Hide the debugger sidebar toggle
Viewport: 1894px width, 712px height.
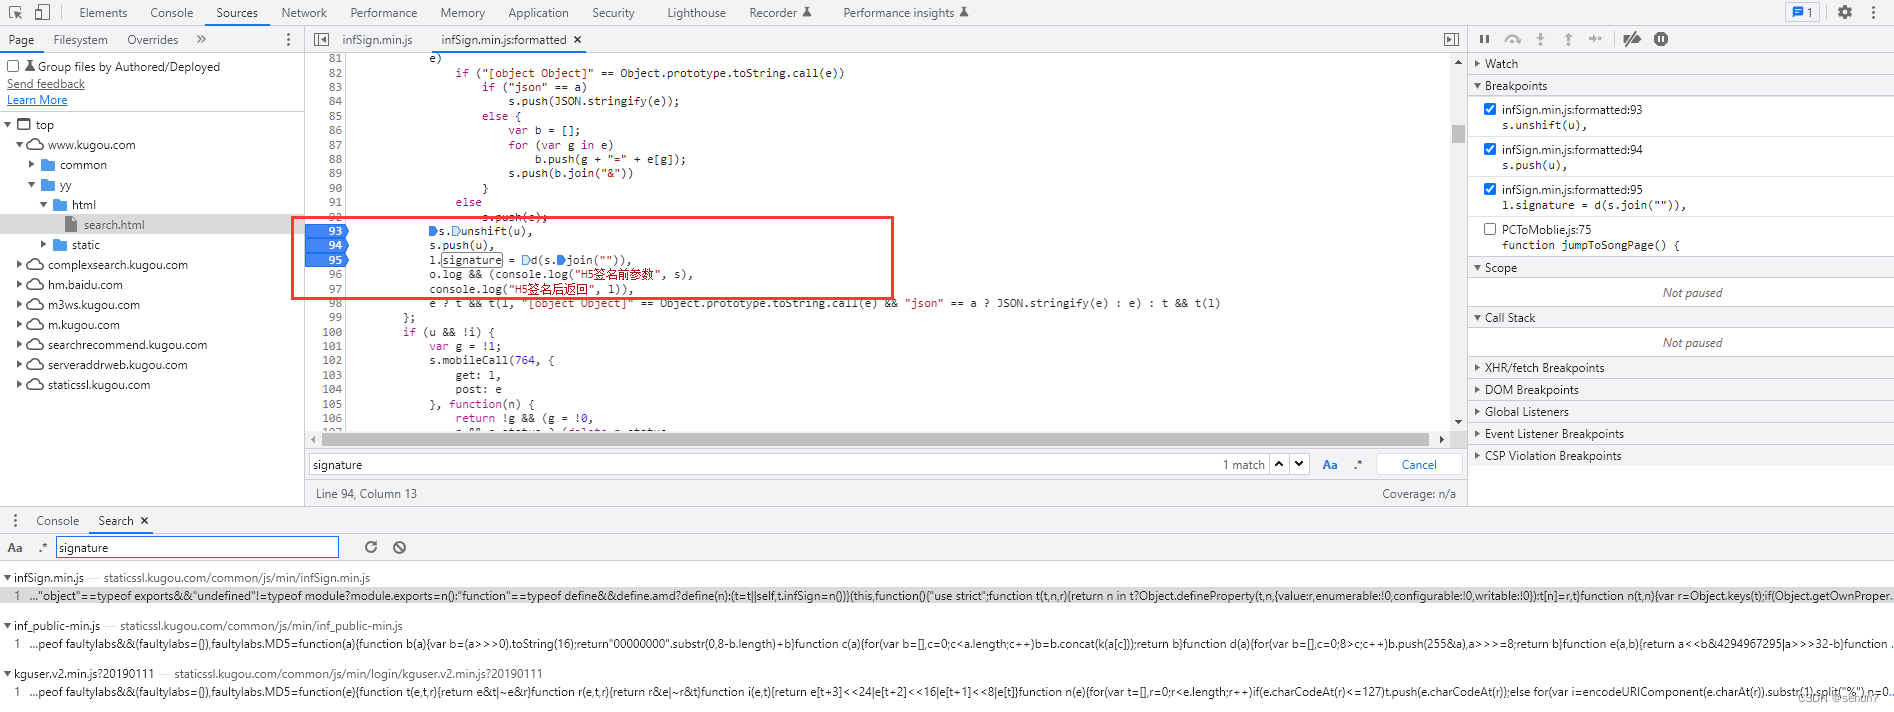1451,39
